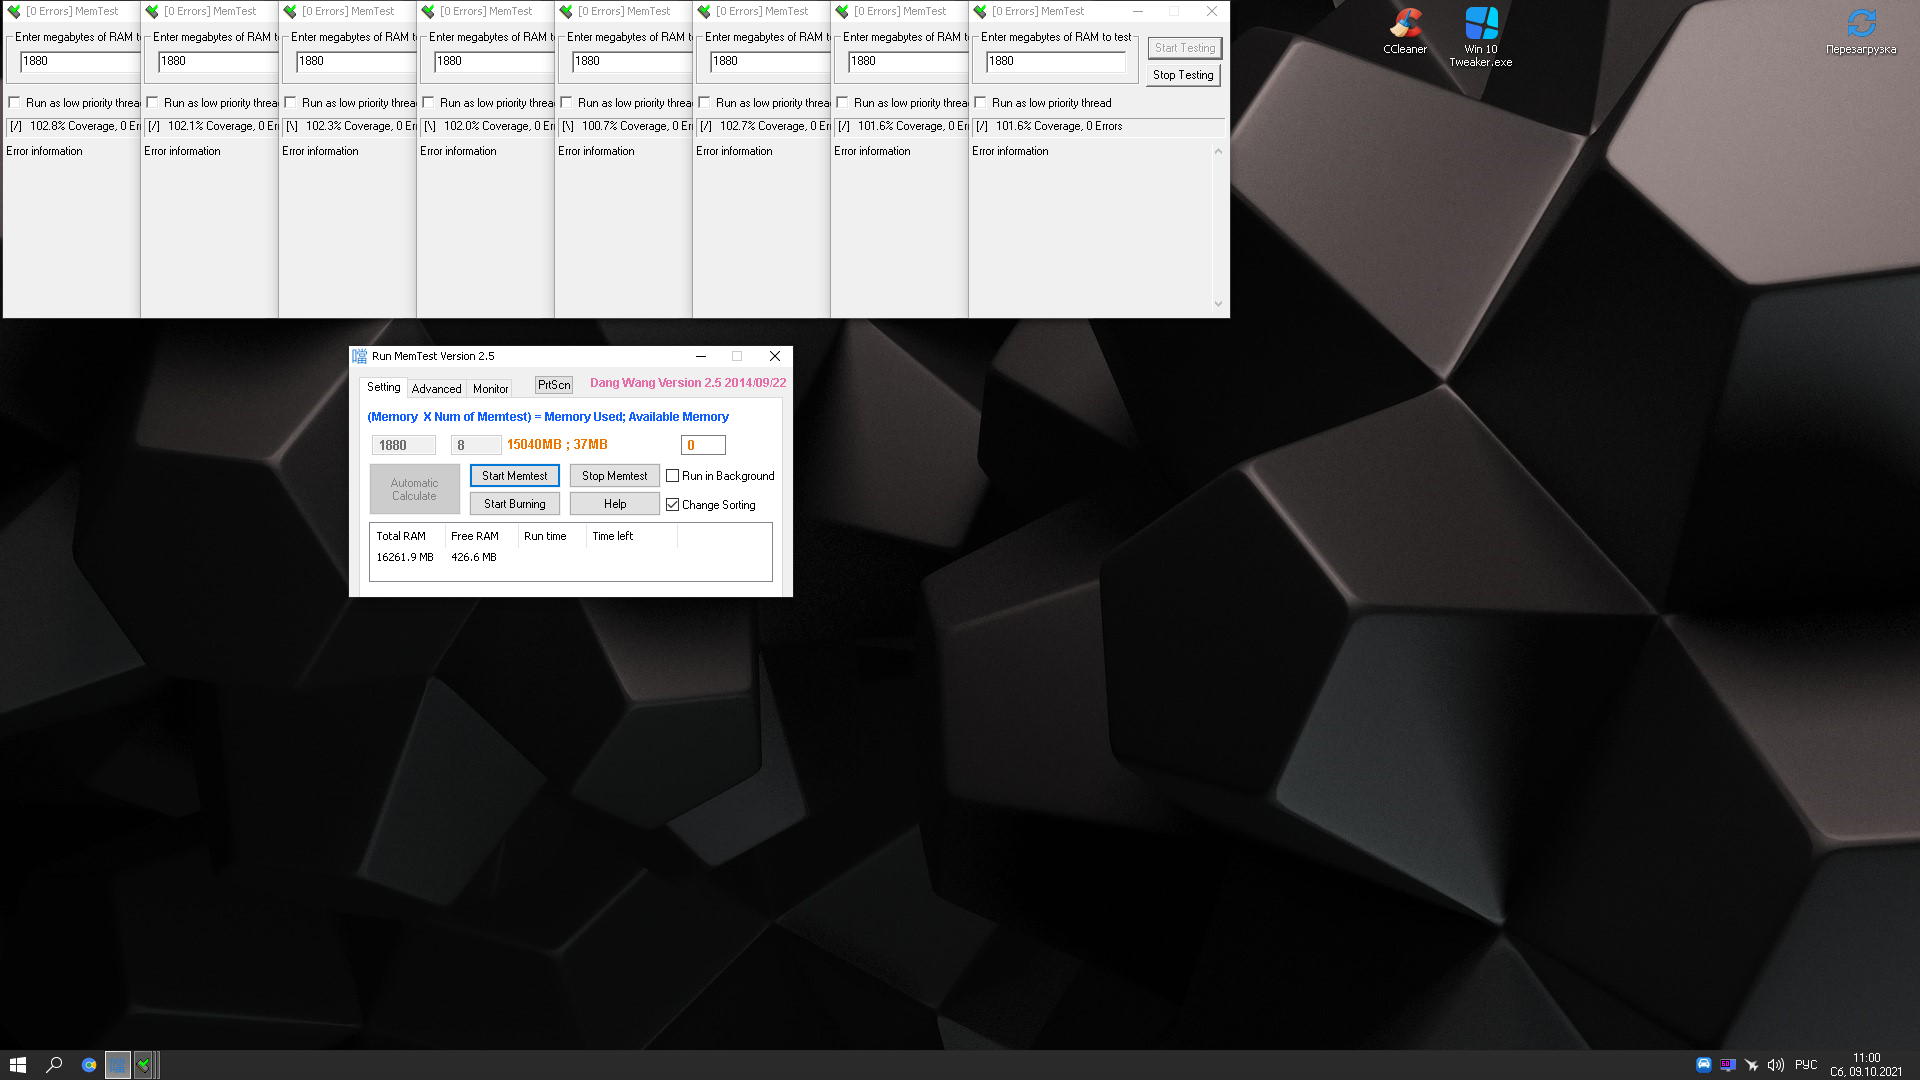Check low priority thread in rightmost MemTest
The image size is (1920, 1080).
pyautogui.click(x=981, y=103)
